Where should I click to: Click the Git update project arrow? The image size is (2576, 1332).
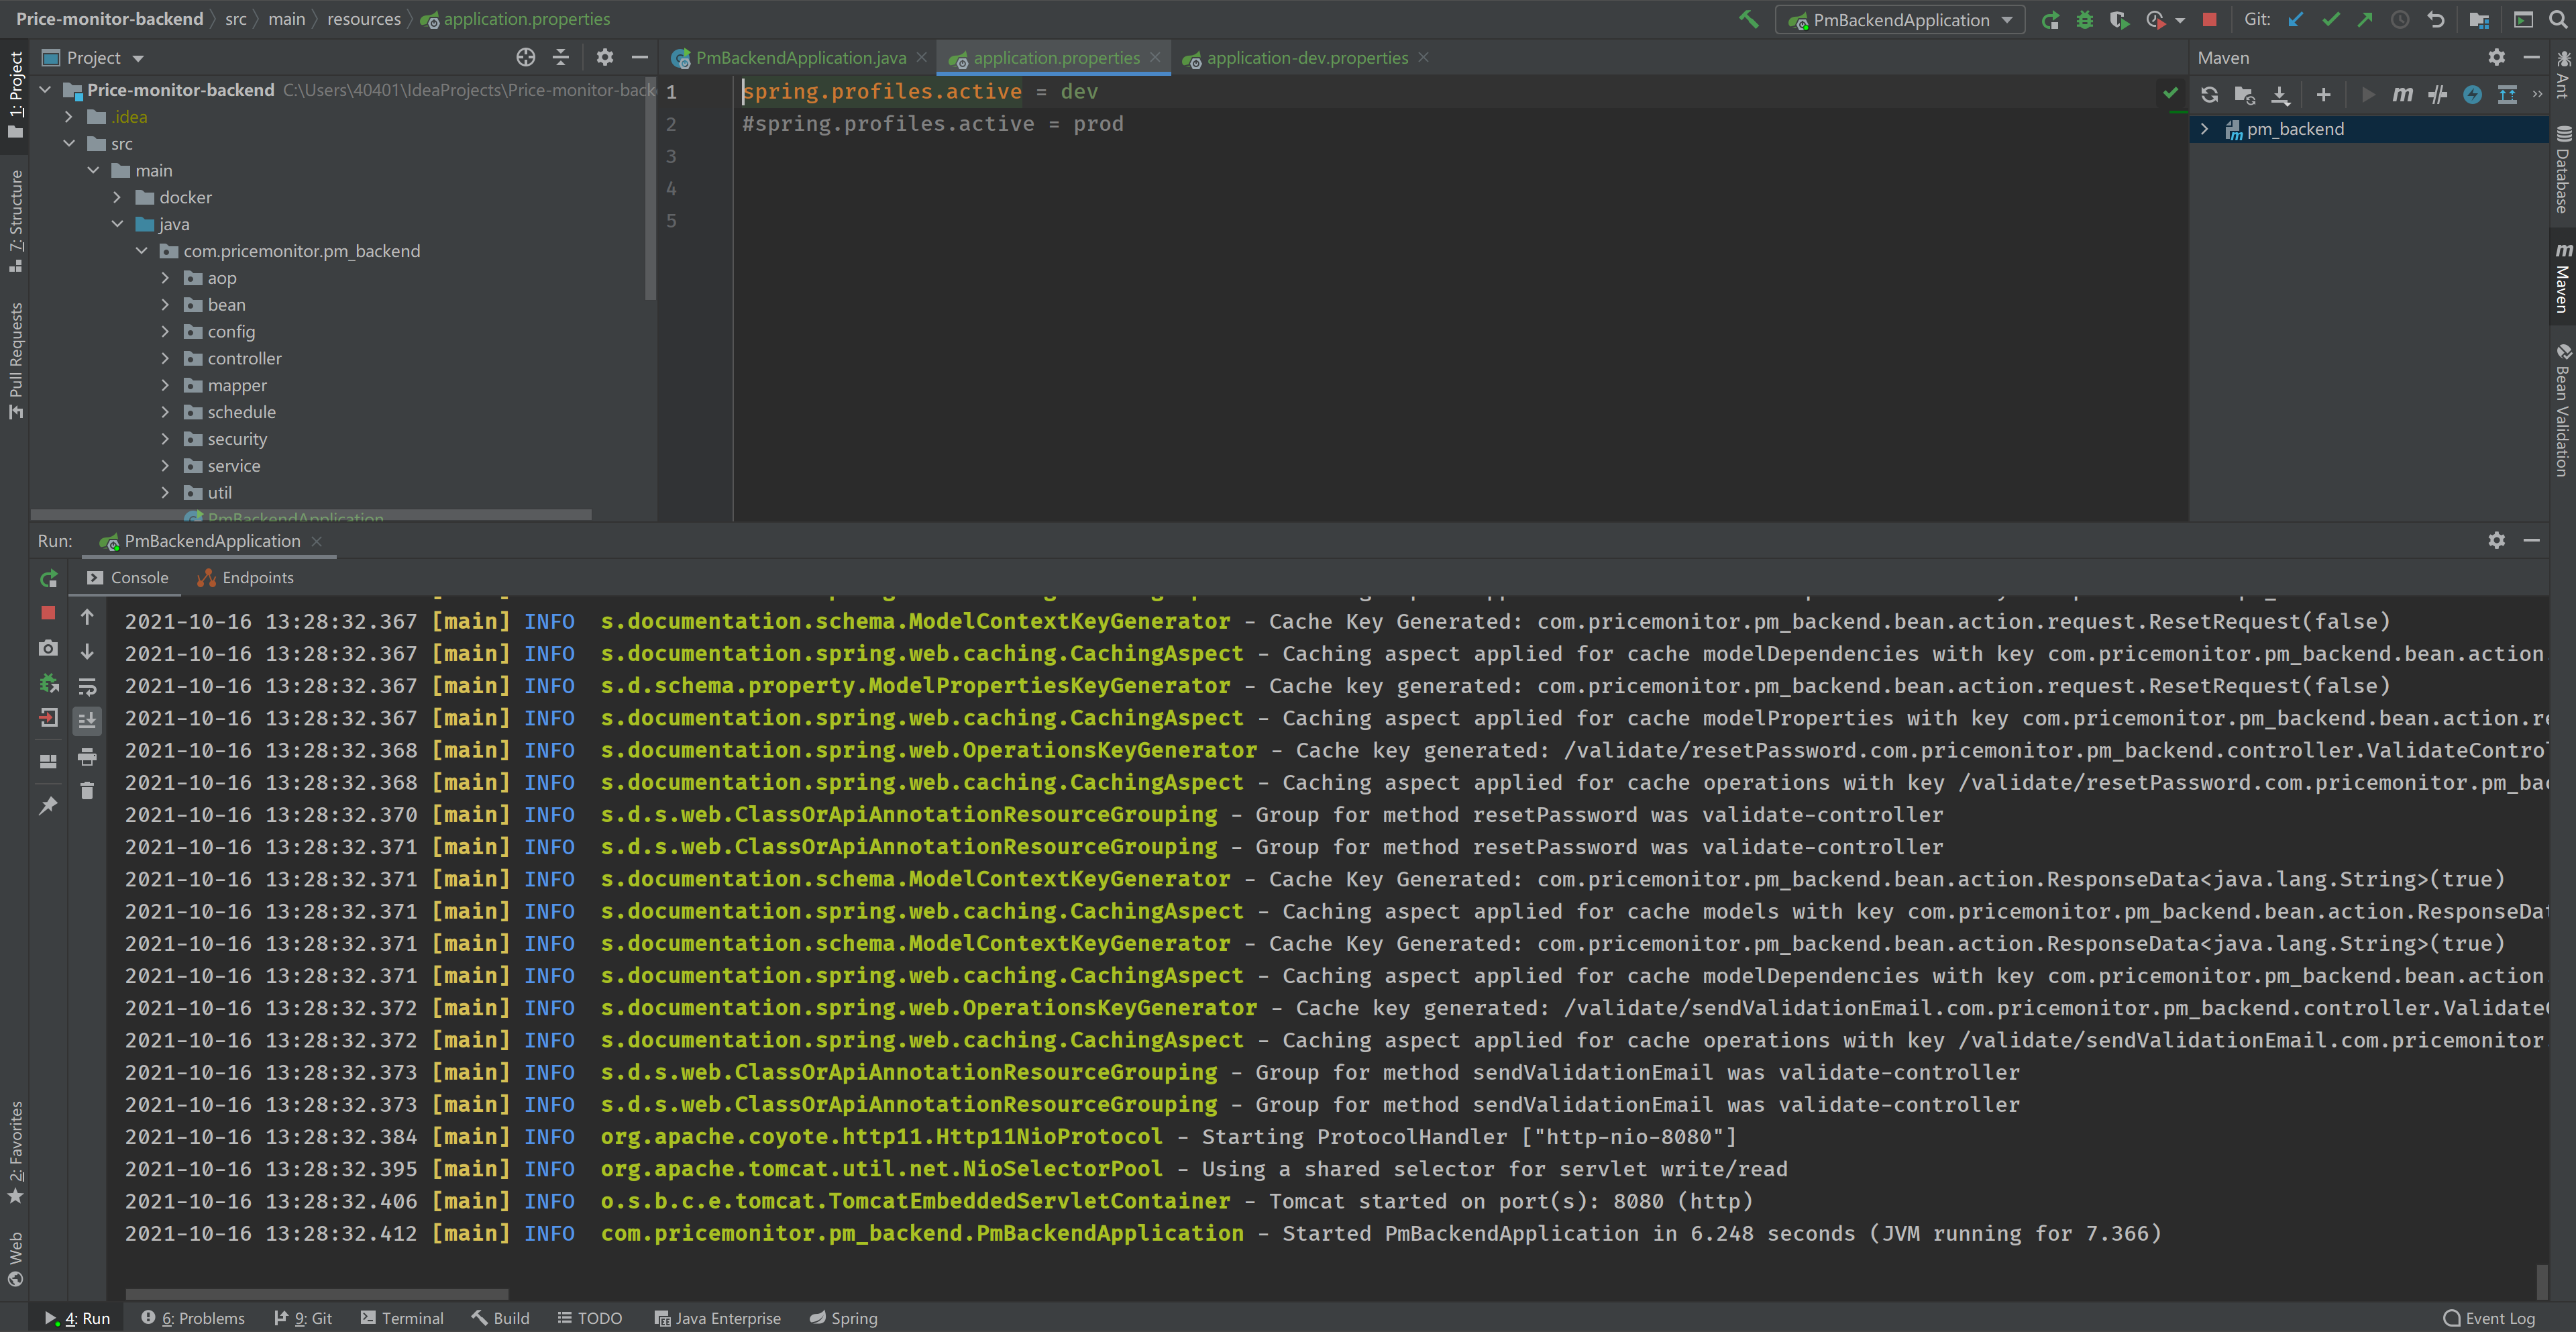click(x=2296, y=19)
